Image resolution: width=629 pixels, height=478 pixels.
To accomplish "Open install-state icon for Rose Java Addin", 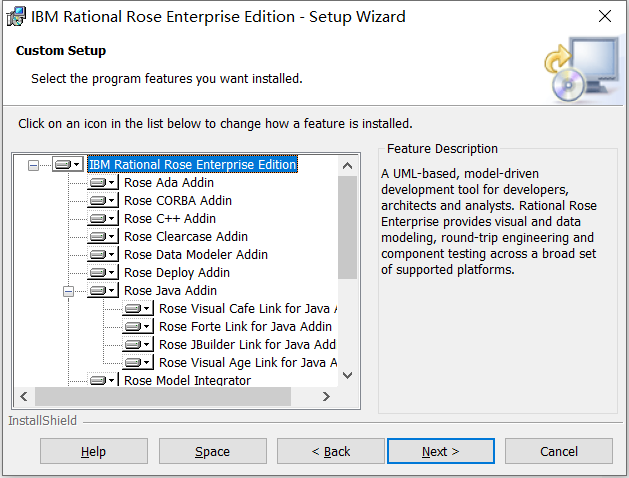I will click(103, 290).
